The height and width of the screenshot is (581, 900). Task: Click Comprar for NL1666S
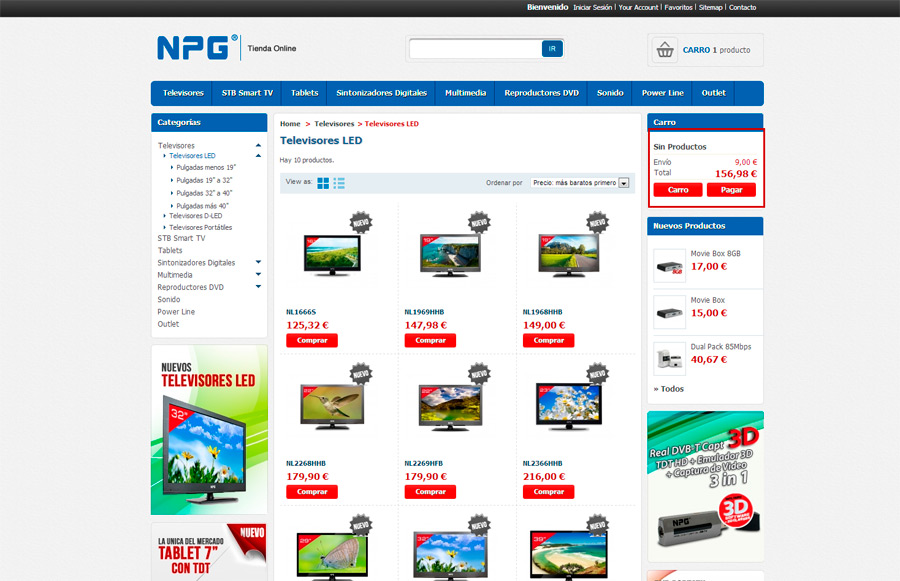312,340
